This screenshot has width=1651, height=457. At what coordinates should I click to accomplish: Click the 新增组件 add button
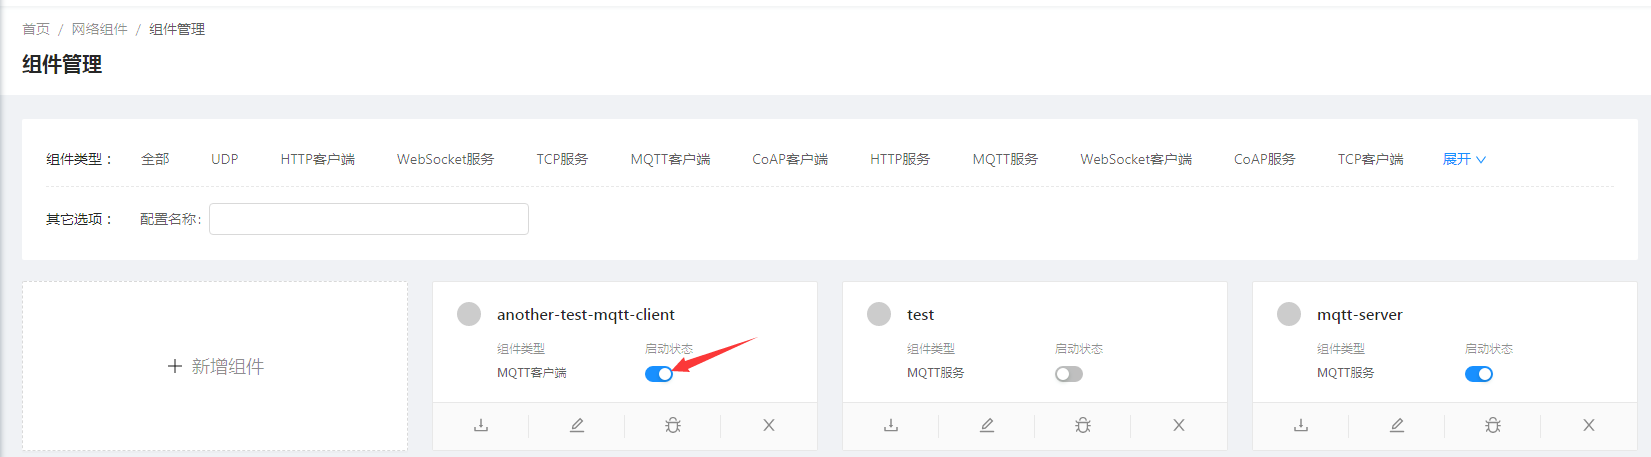click(x=215, y=366)
